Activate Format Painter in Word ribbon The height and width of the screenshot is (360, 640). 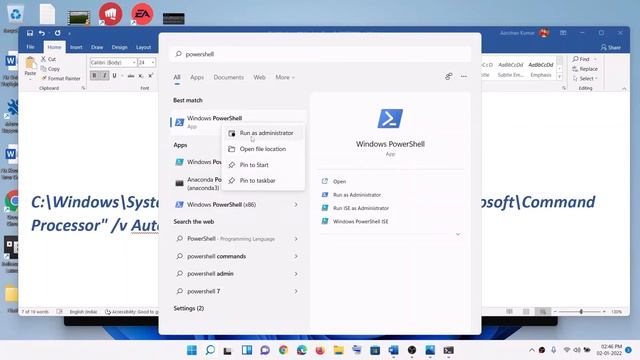pos(60,78)
